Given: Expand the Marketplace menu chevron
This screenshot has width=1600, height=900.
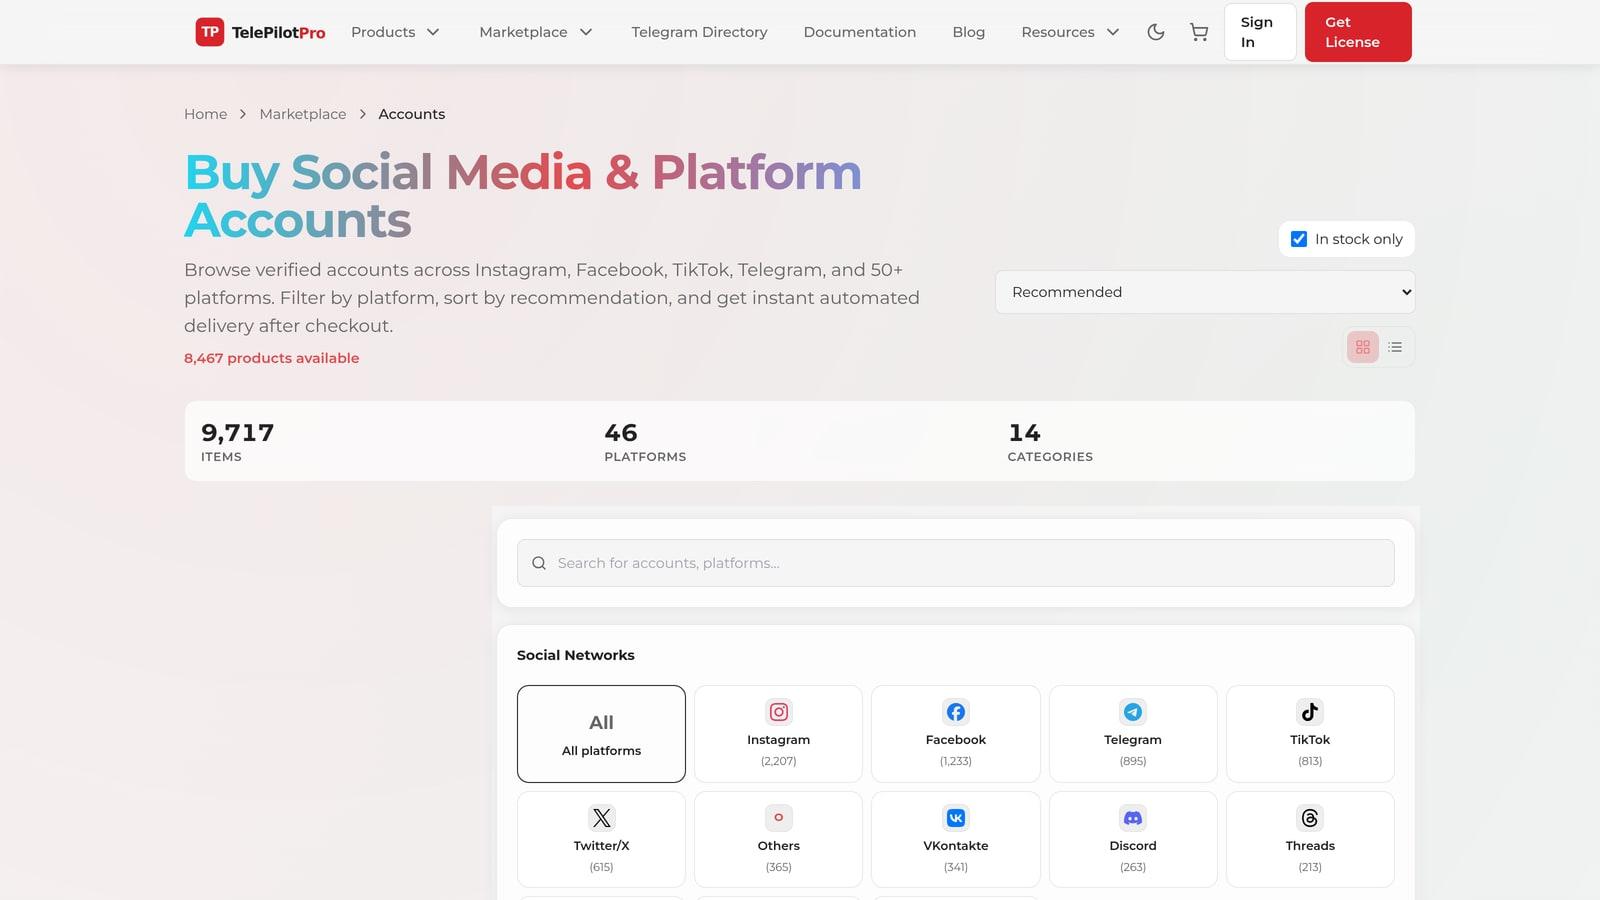Looking at the screenshot, I should 586,32.
